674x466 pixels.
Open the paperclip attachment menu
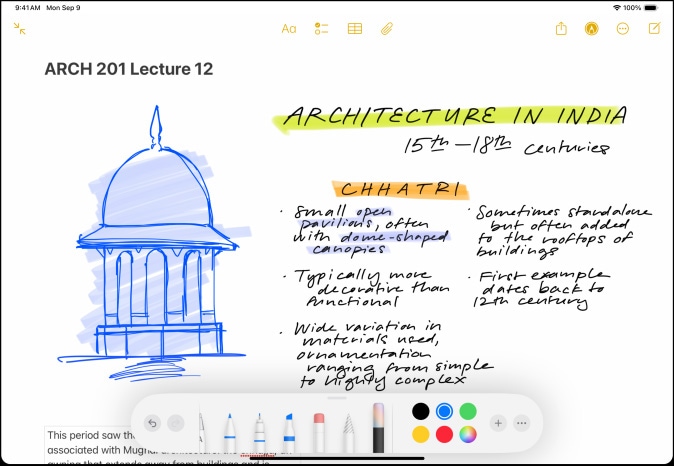click(386, 29)
